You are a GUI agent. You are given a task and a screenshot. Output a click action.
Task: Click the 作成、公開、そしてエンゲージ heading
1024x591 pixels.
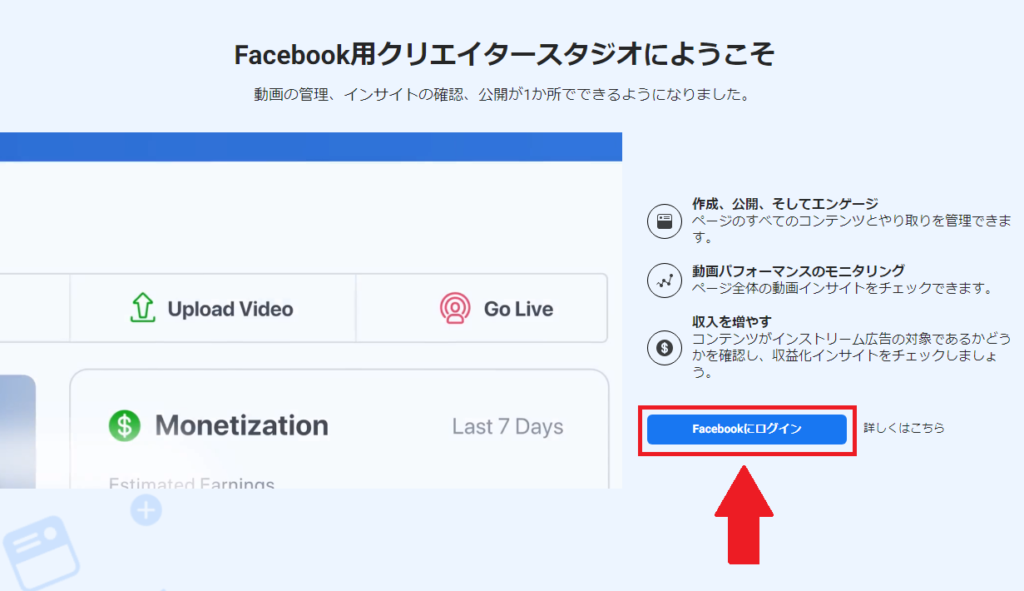[x=785, y=204]
